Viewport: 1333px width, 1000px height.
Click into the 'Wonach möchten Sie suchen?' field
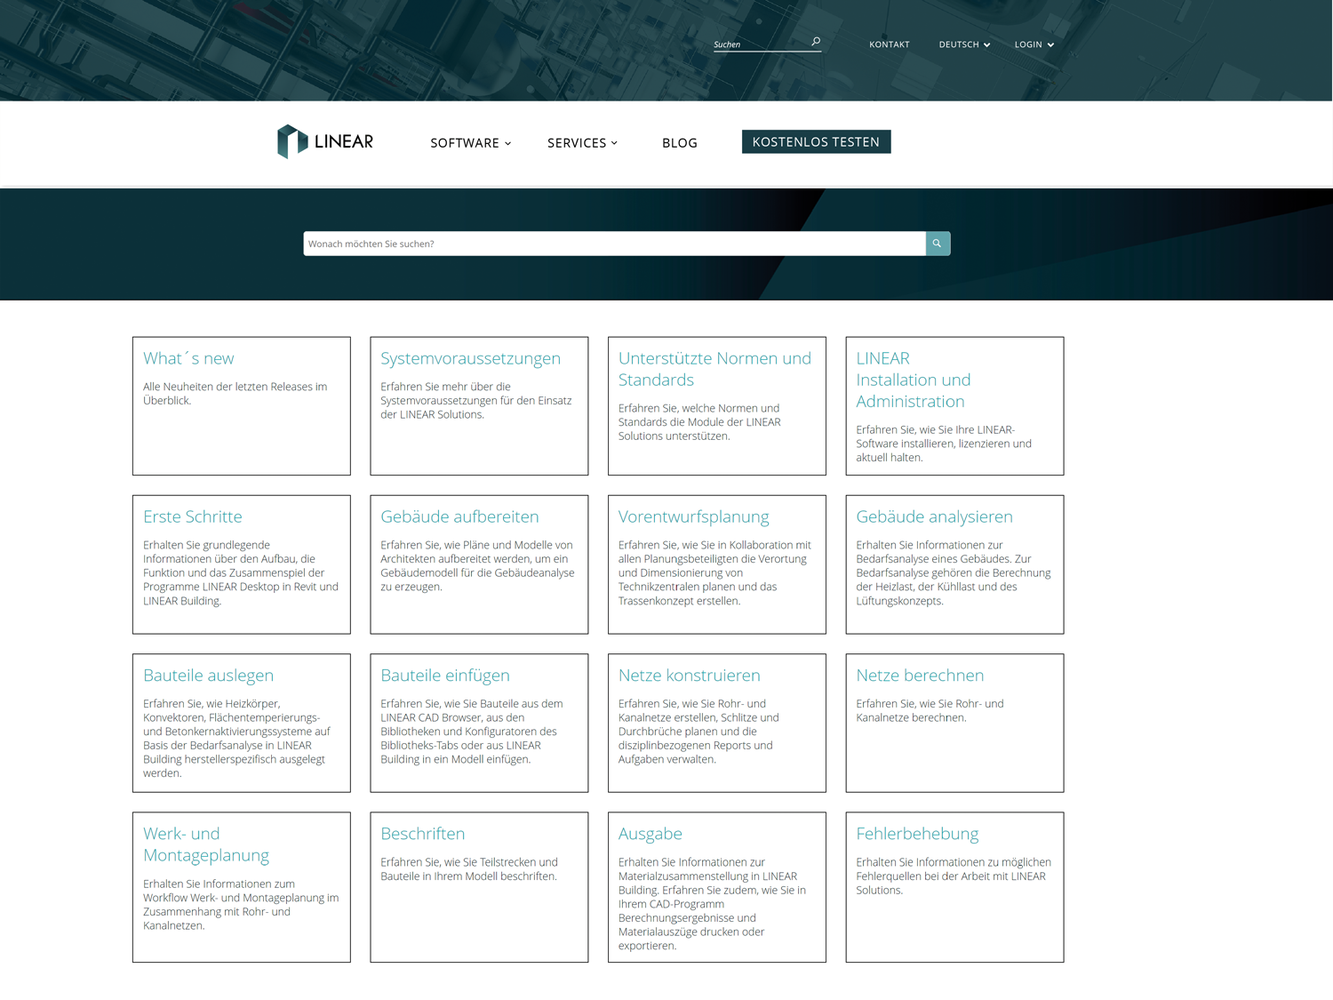tap(614, 244)
